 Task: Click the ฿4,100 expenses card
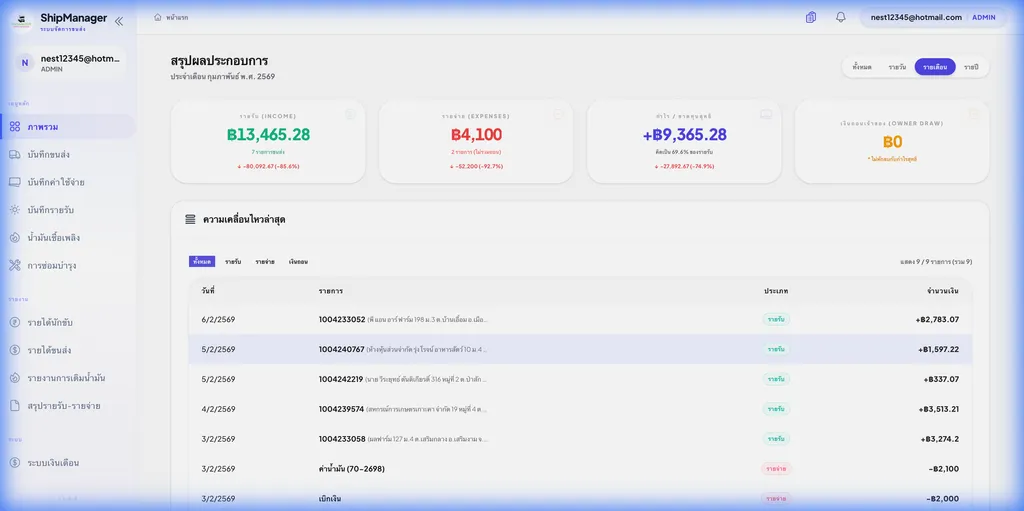[x=476, y=141]
